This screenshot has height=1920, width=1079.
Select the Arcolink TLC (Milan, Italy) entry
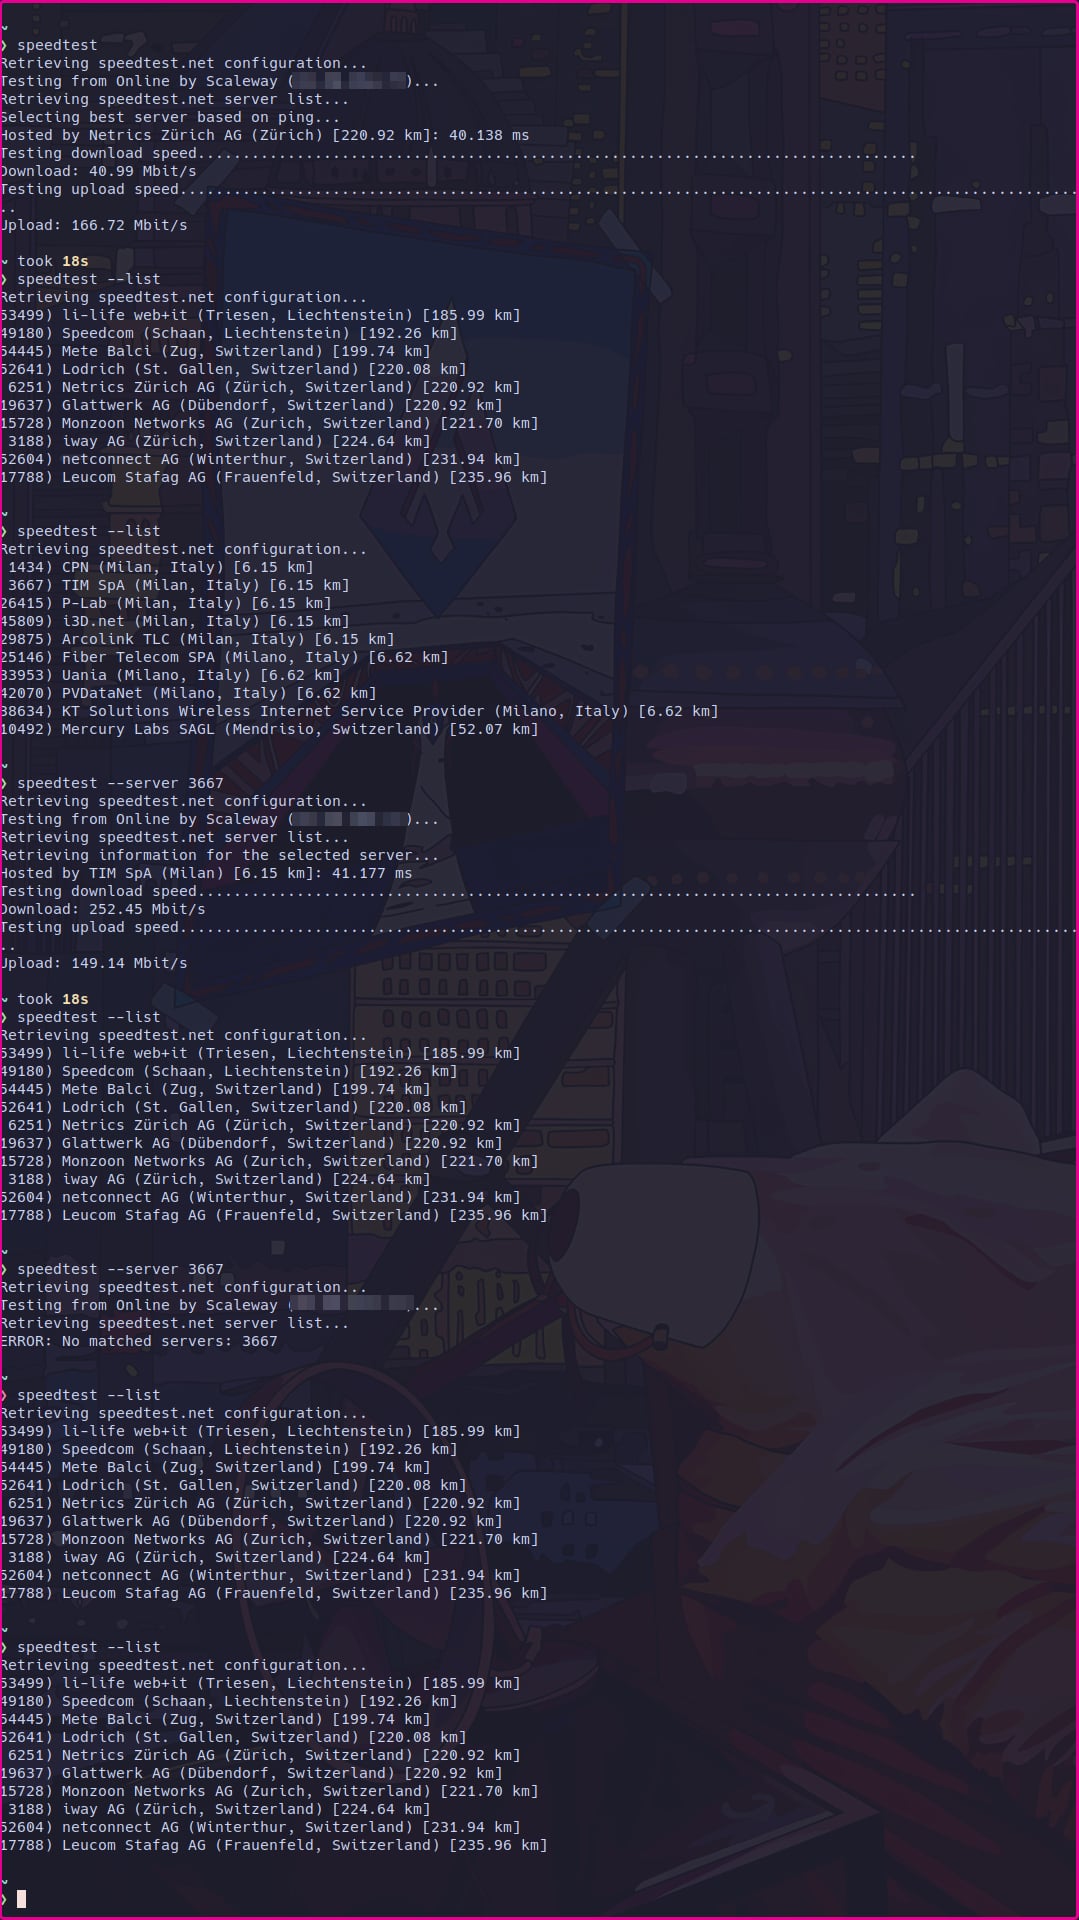point(197,639)
